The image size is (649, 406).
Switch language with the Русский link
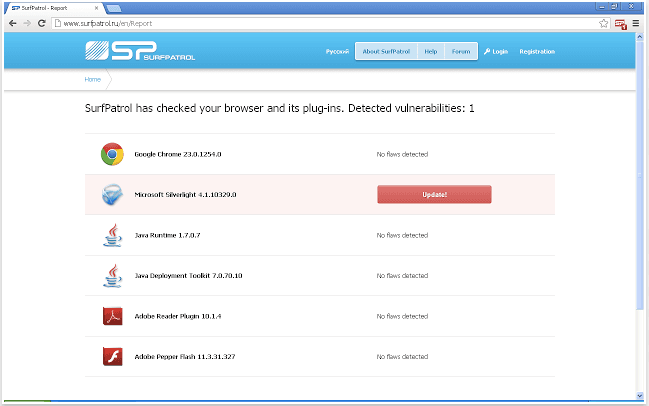337,51
